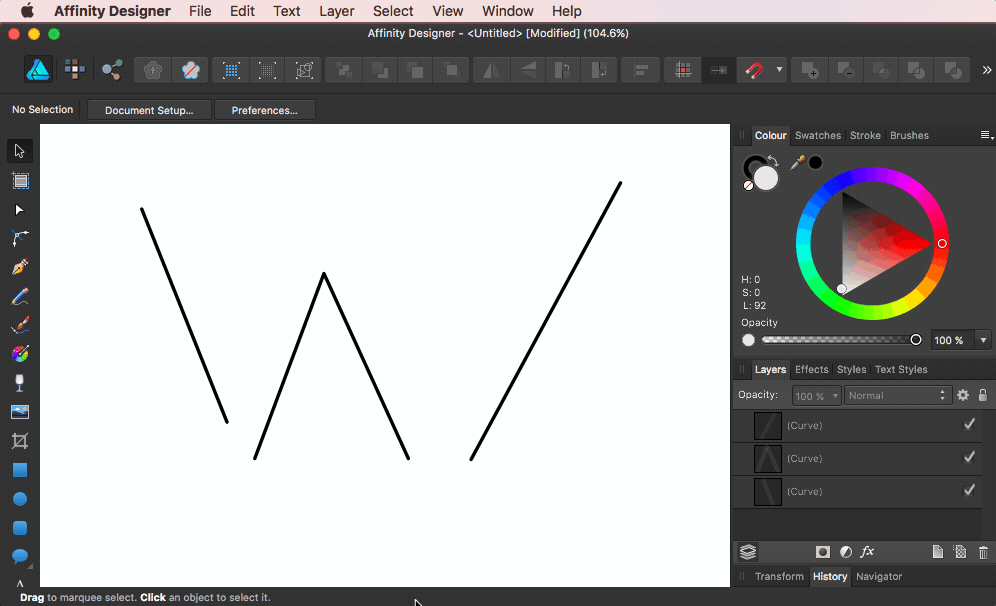Viewport: 996px width, 606px height.
Task: Select the Ellipse tool
Action: pos(18,499)
